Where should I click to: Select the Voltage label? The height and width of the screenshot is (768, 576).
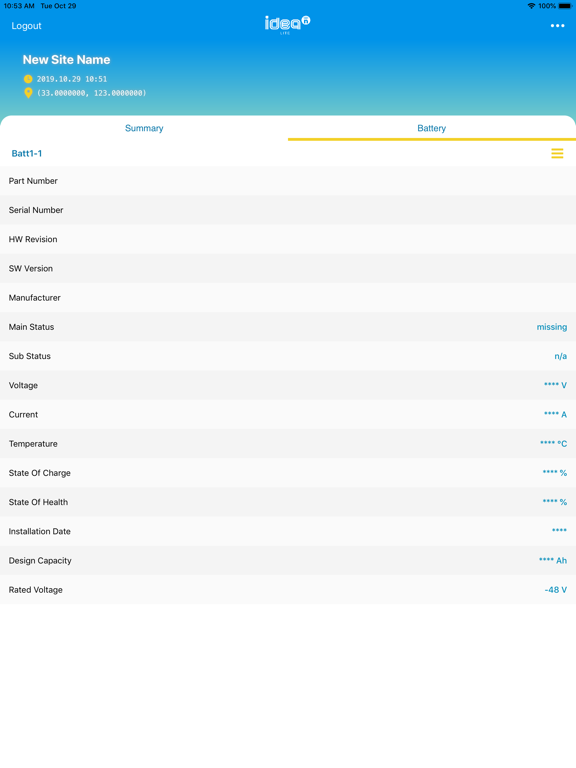pyautogui.click(x=23, y=385)
